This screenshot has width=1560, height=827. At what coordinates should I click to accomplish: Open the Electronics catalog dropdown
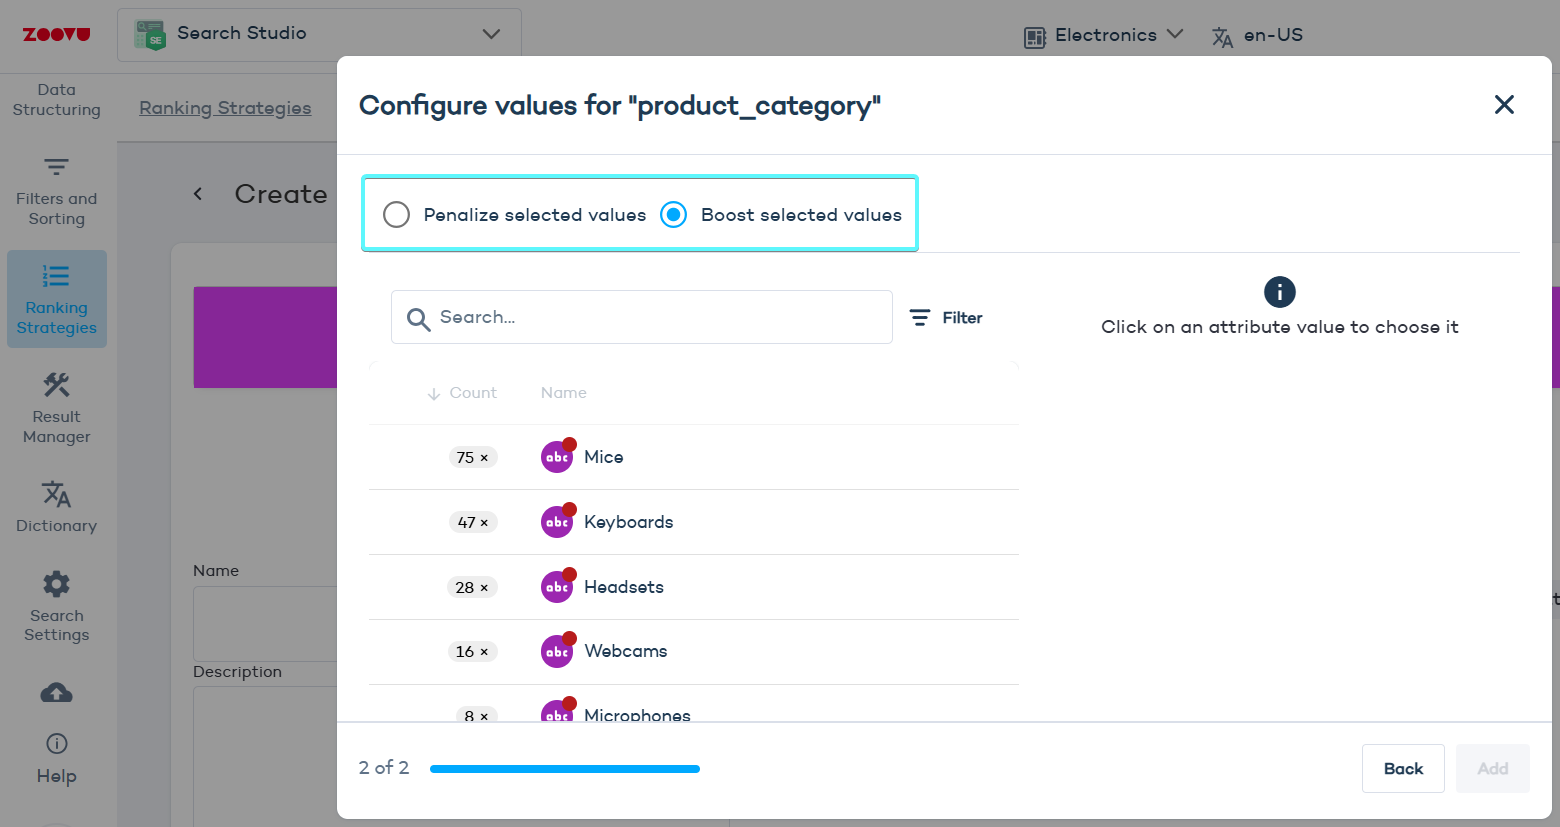1104,36
